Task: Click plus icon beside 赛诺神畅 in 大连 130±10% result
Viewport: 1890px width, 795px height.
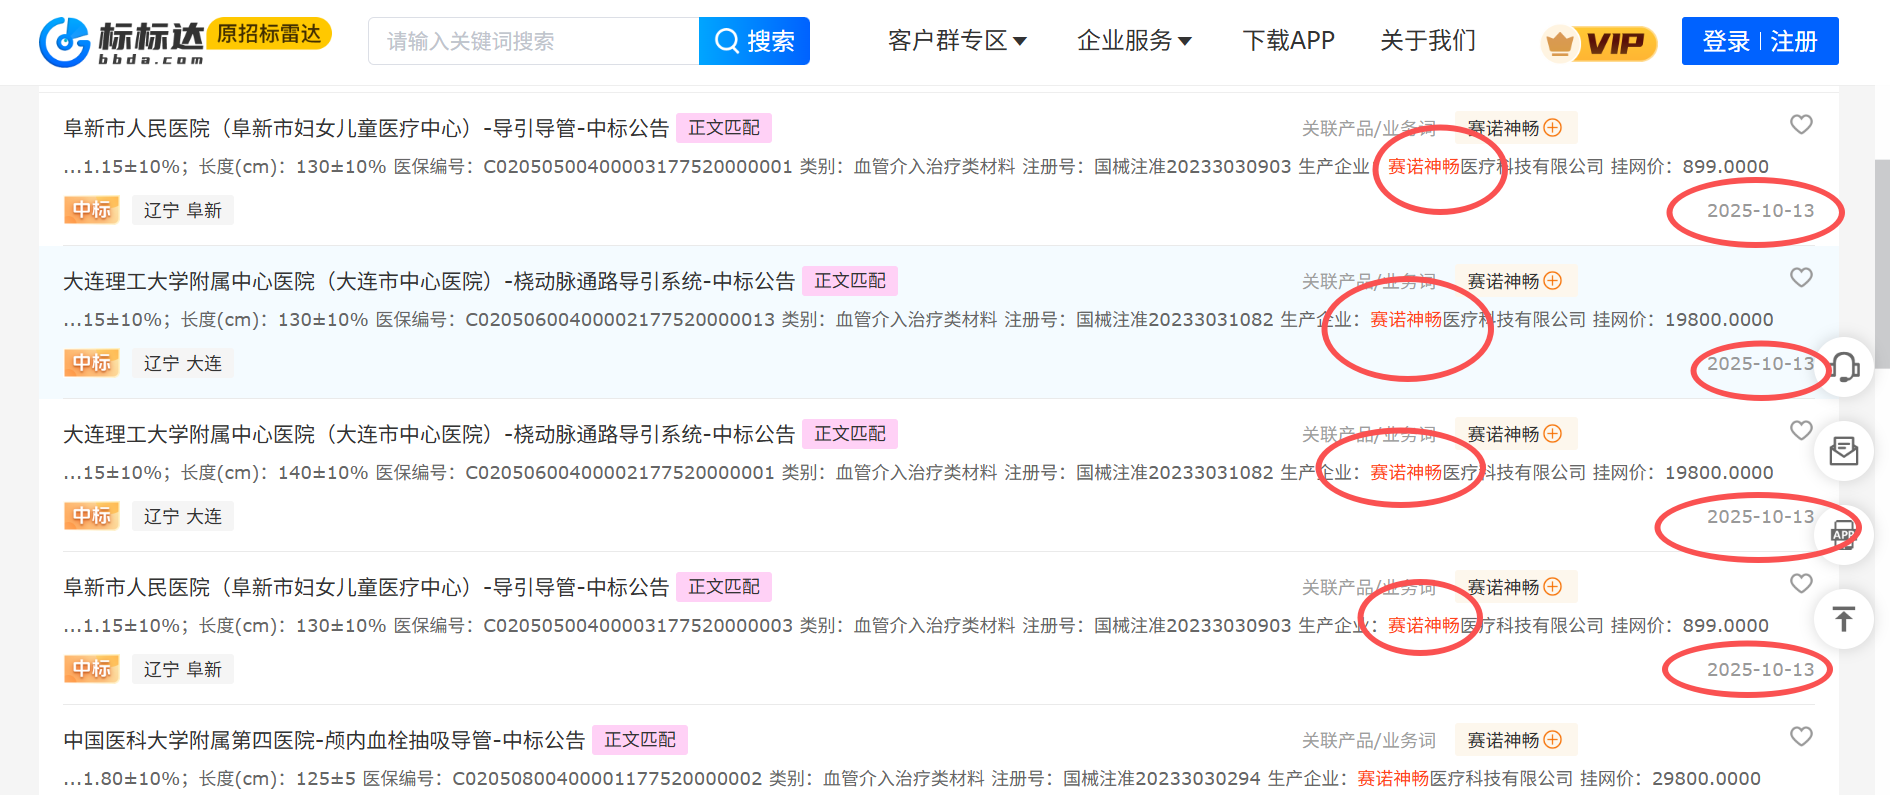Action: (x=1553, y=281)
